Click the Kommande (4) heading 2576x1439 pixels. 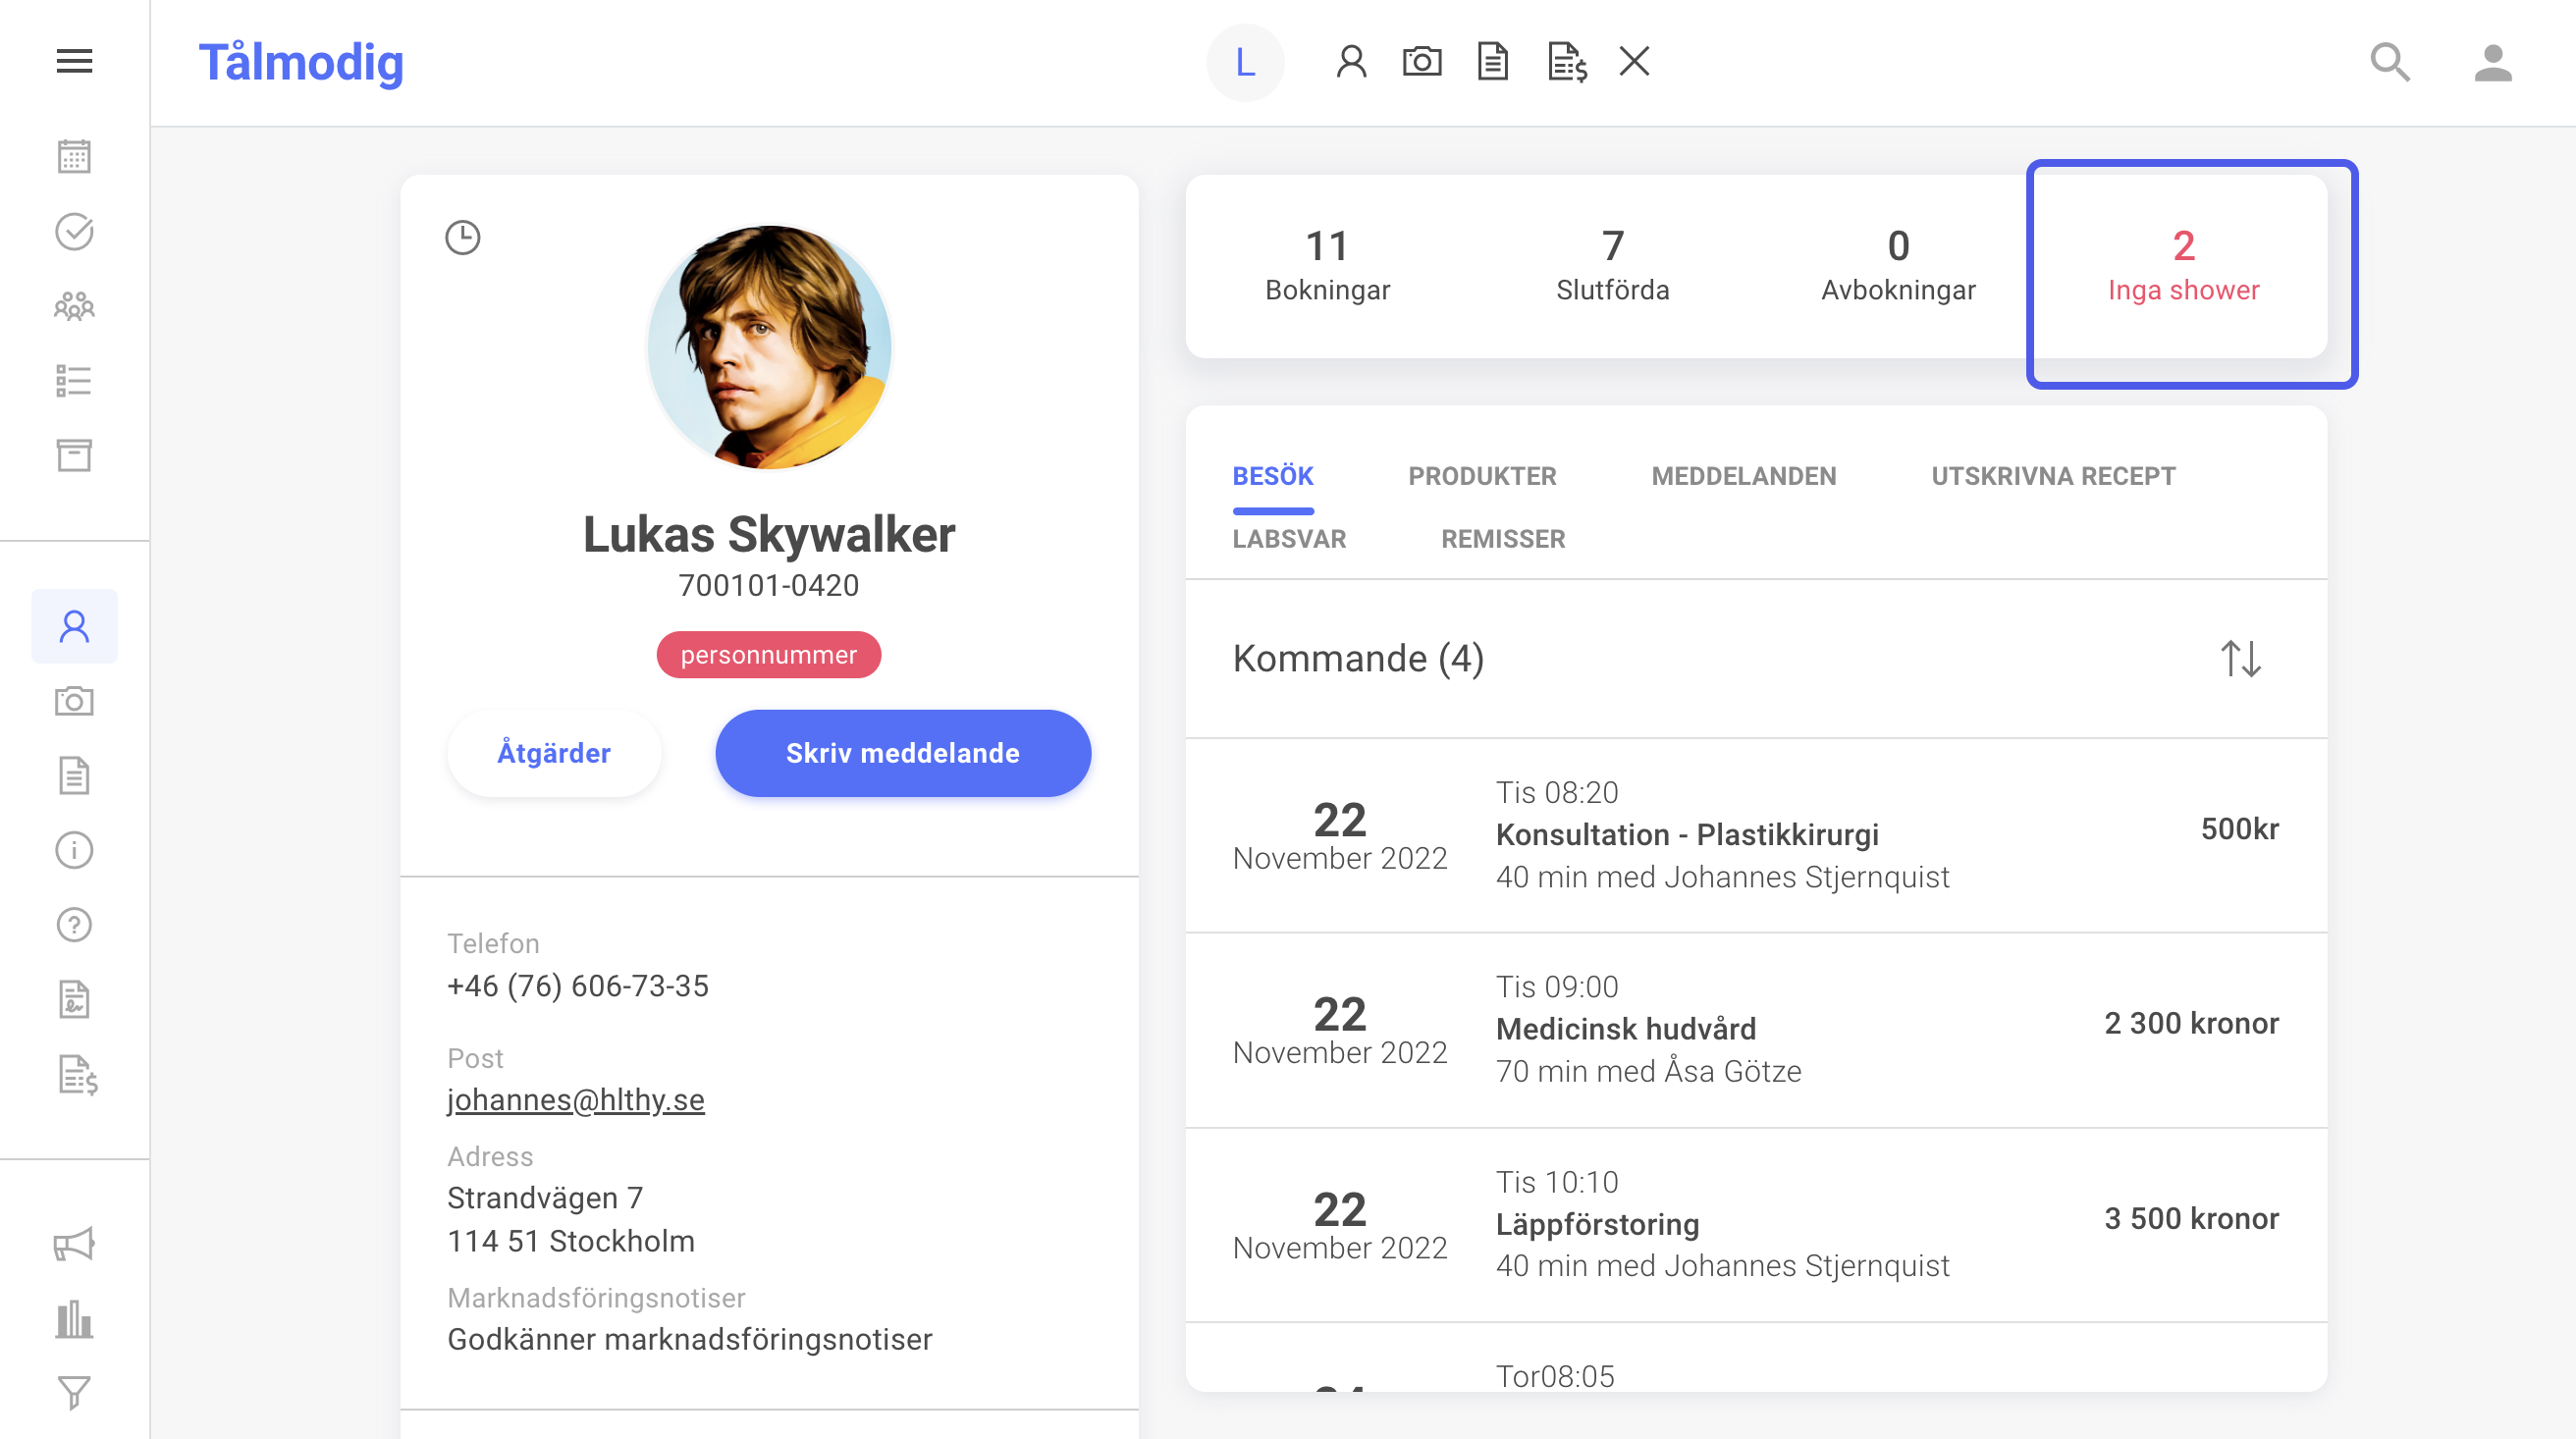[x=1358, y=659]
